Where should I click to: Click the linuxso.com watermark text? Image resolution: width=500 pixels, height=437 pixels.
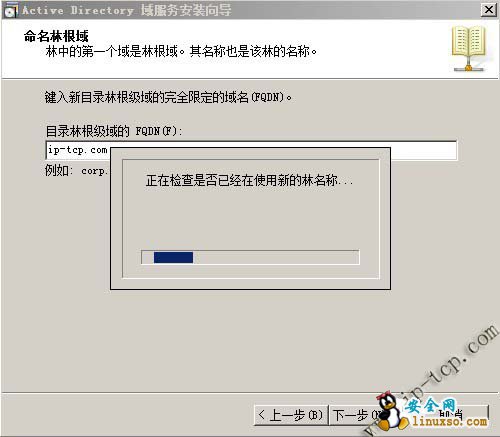click(x=450, y=421)
